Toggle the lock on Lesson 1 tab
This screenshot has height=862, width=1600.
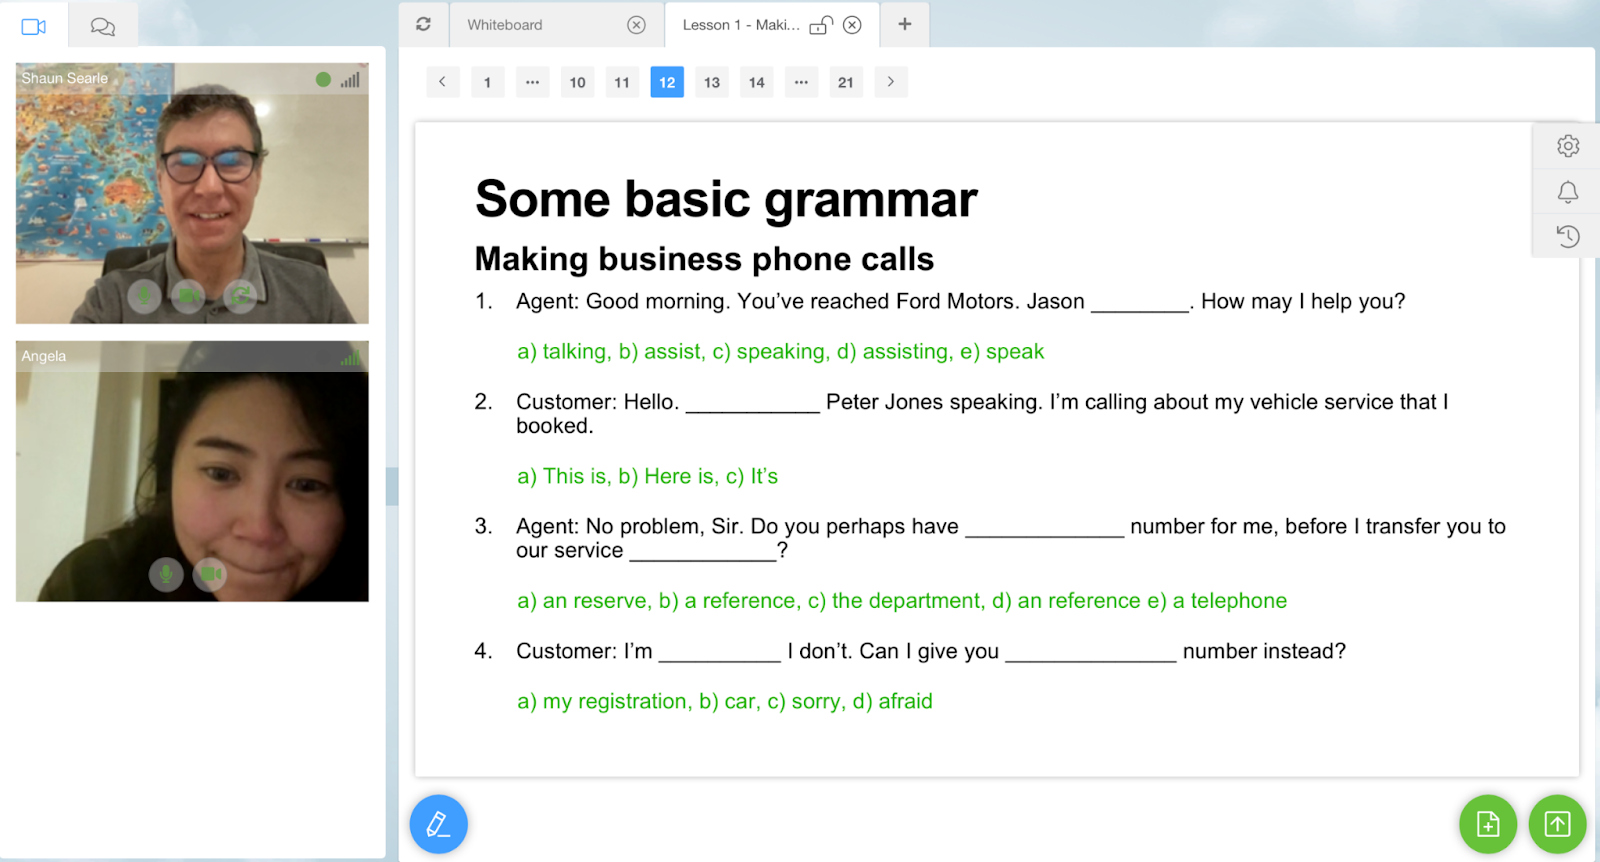(x=820, y=25)
